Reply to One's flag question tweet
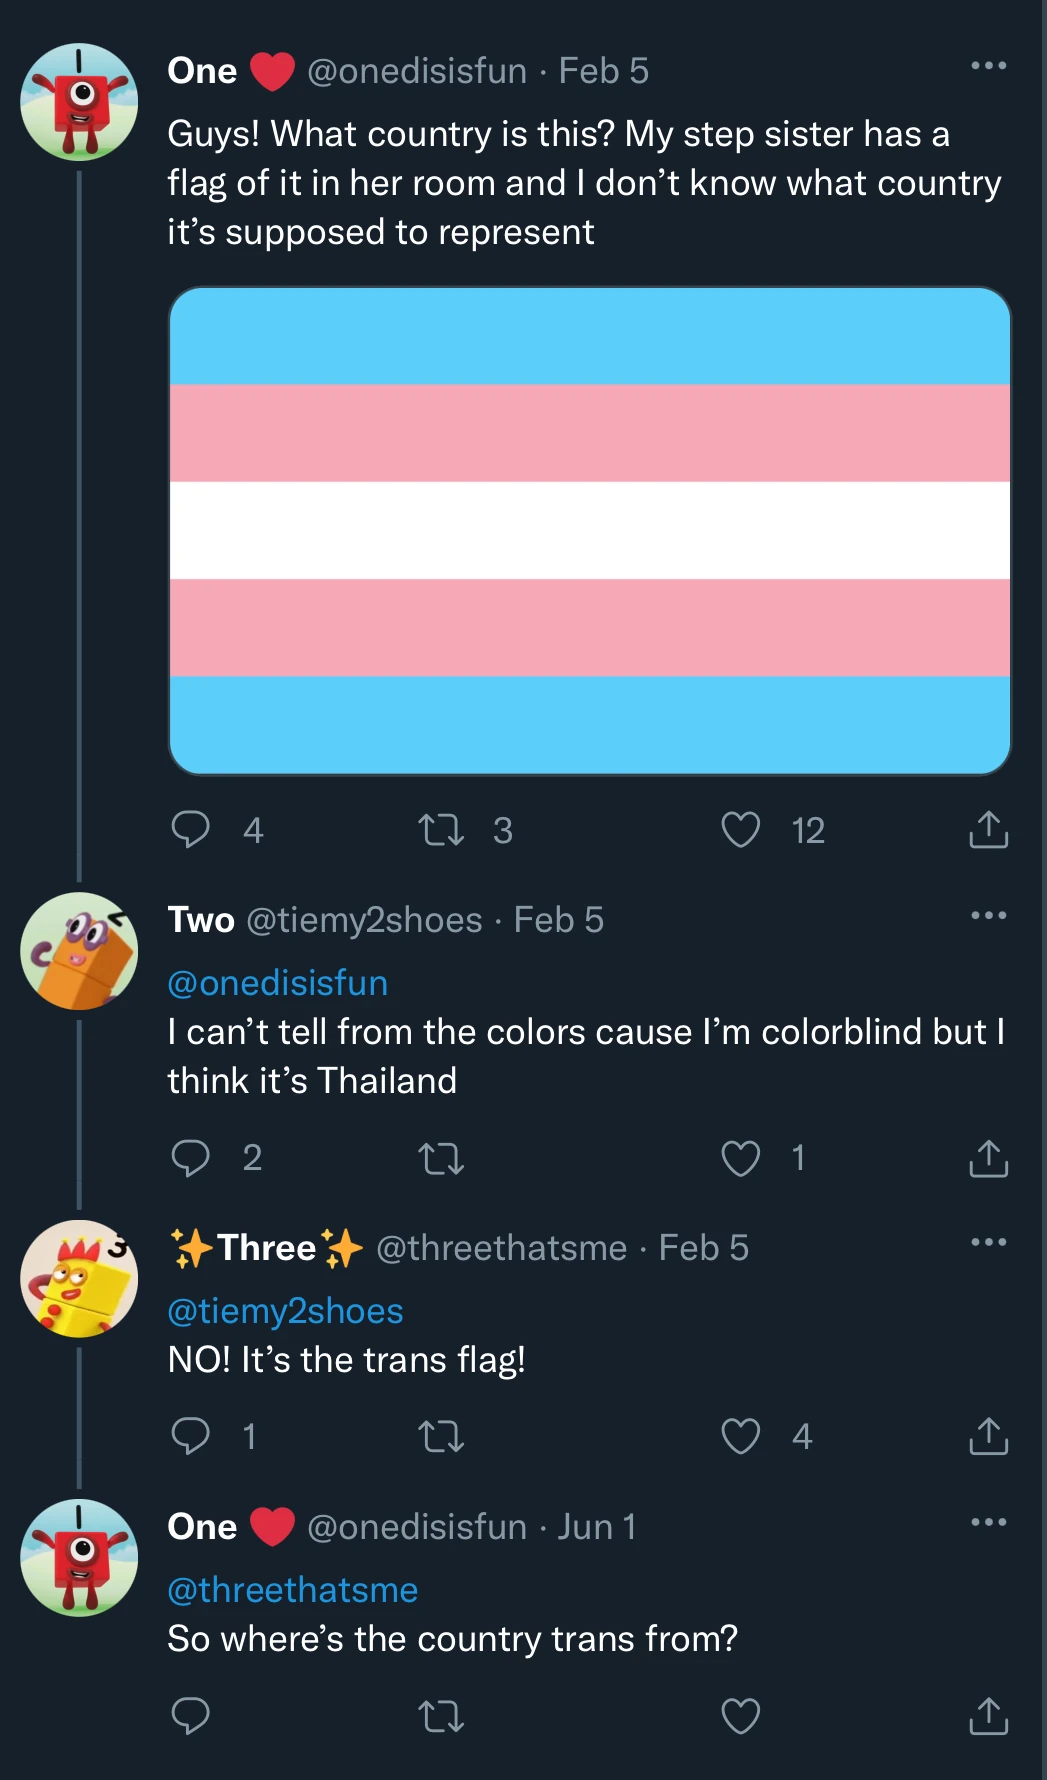Image resolution: width=1047 pixels, height=1780 pixels. (193, 828)
